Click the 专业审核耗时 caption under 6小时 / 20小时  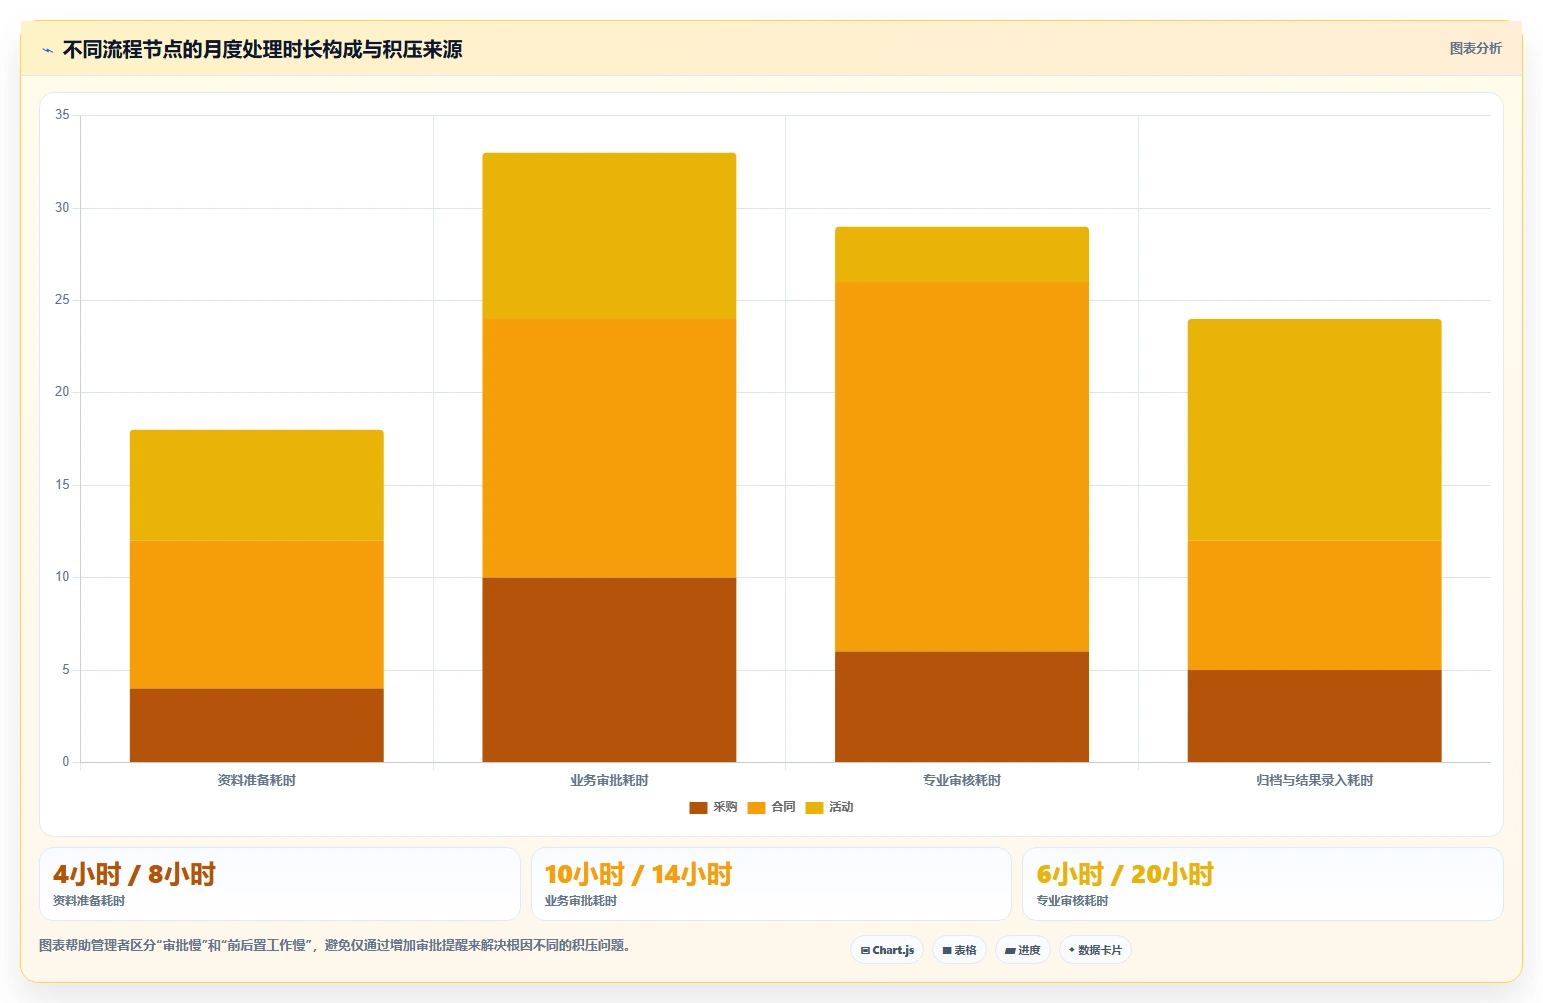(x=1073, y=901)
